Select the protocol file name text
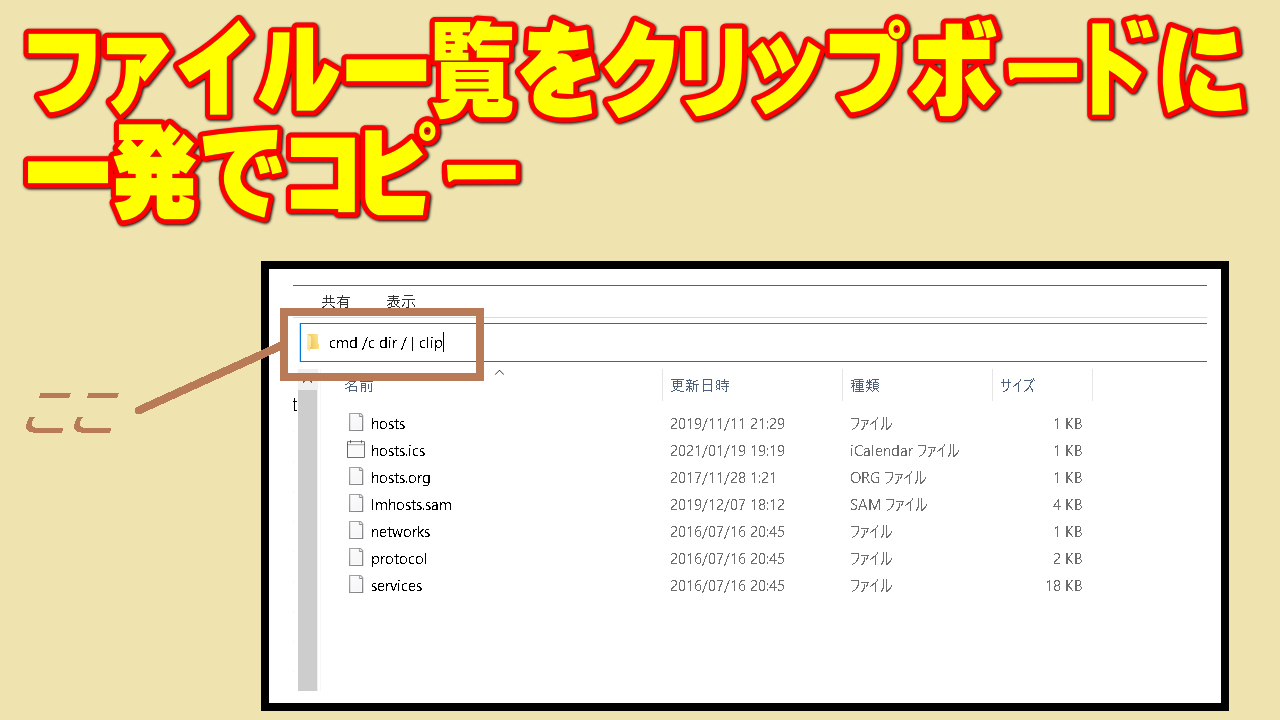The image size is (1280, 720). coord(400,558)
